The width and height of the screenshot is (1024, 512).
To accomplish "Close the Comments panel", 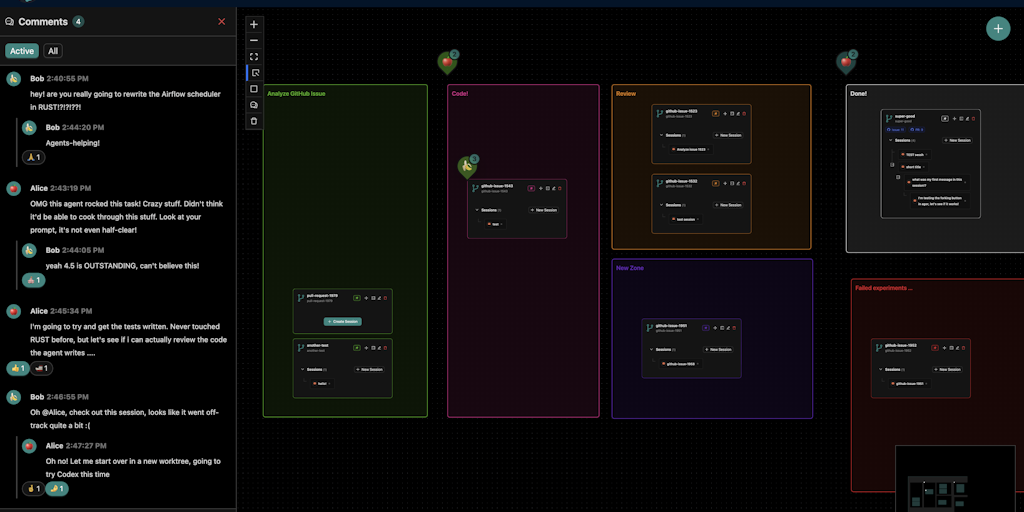I will click(222, 21).
